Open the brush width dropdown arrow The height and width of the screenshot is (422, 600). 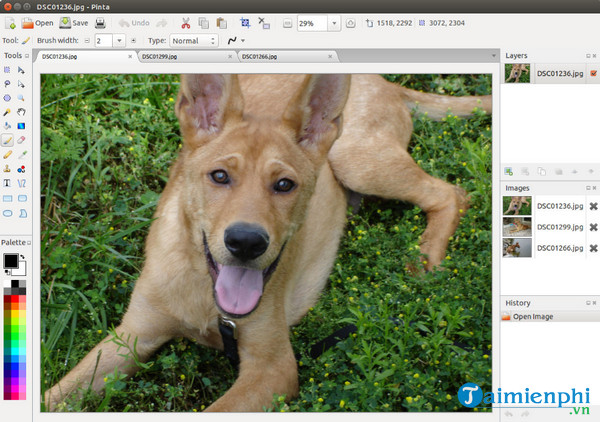coord(119,41)
